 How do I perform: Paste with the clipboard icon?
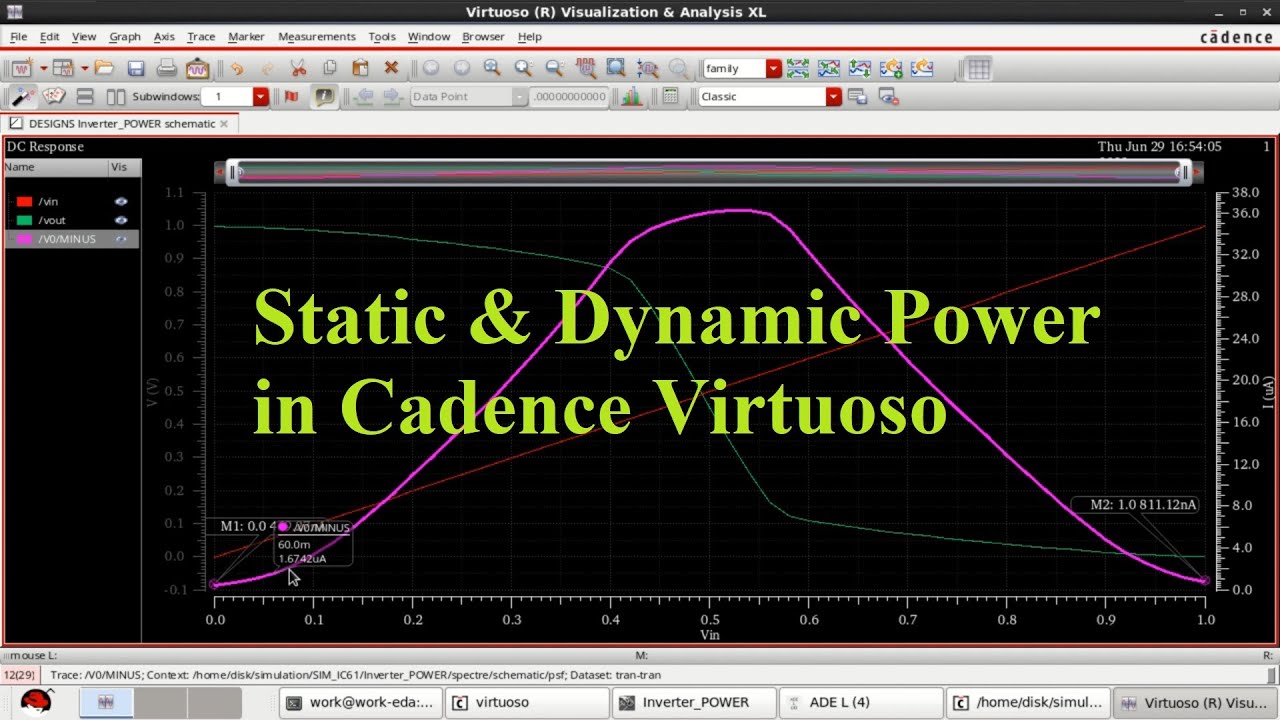pyautogui.click(x=361, y=68)
